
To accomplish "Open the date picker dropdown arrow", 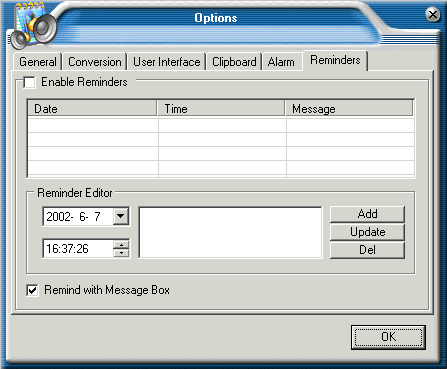I will click(x=121, y=216).
